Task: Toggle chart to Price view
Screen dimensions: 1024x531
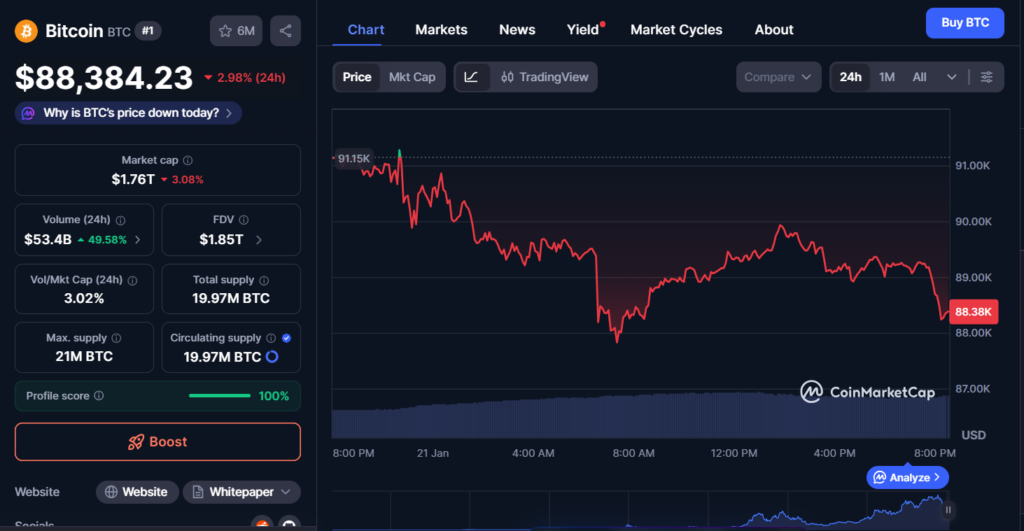Action: point(357,77)
